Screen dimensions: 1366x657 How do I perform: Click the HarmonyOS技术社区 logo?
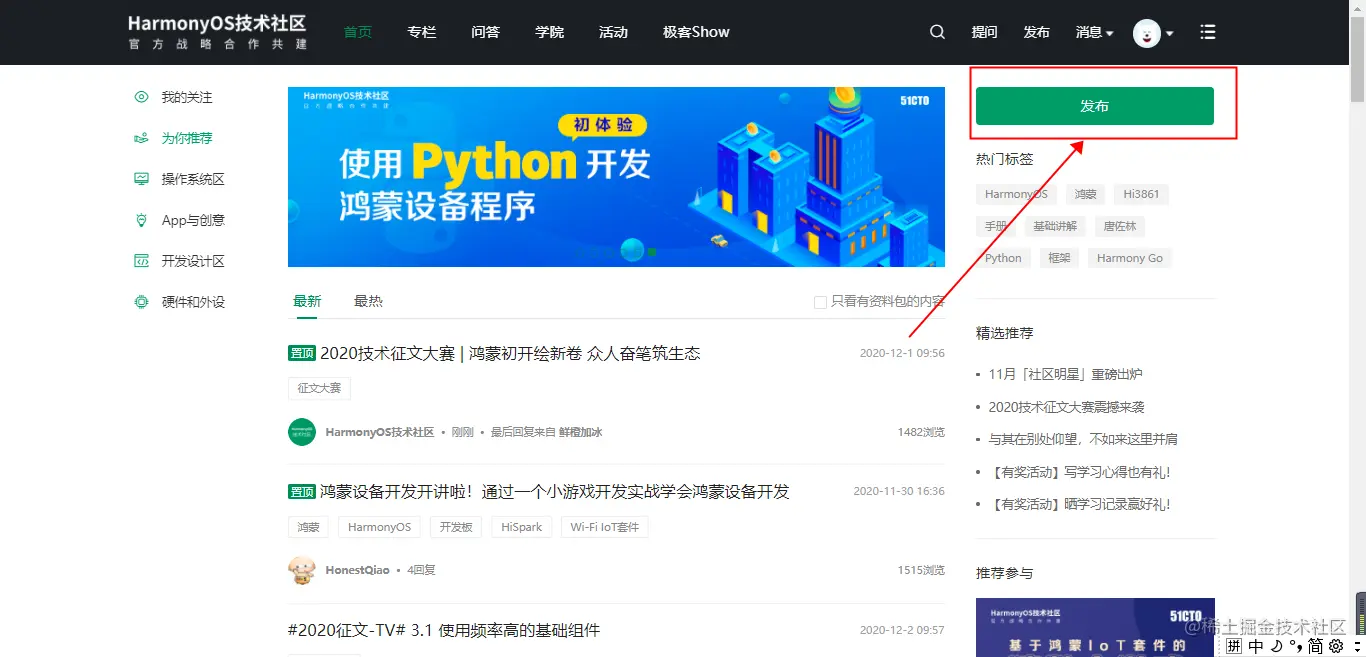coord(217,32)
